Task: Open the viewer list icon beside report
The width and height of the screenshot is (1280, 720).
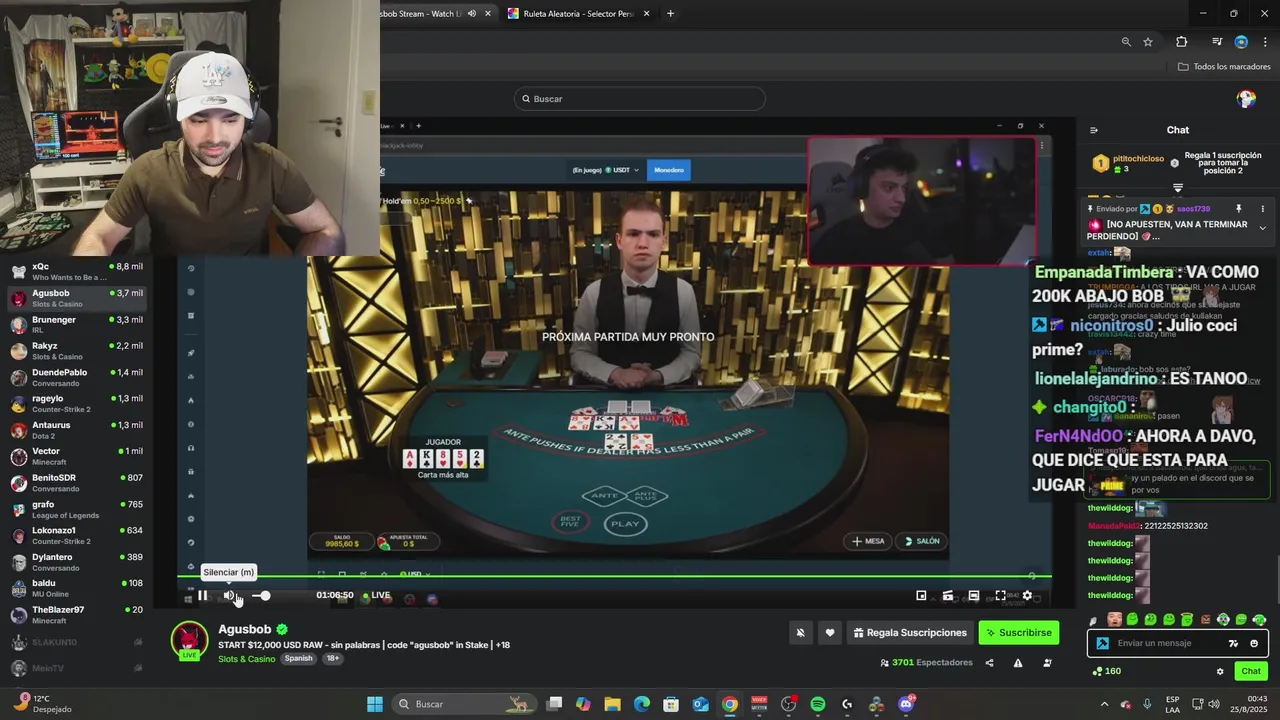Action: pyautogui.click(x=1047, y=663)
